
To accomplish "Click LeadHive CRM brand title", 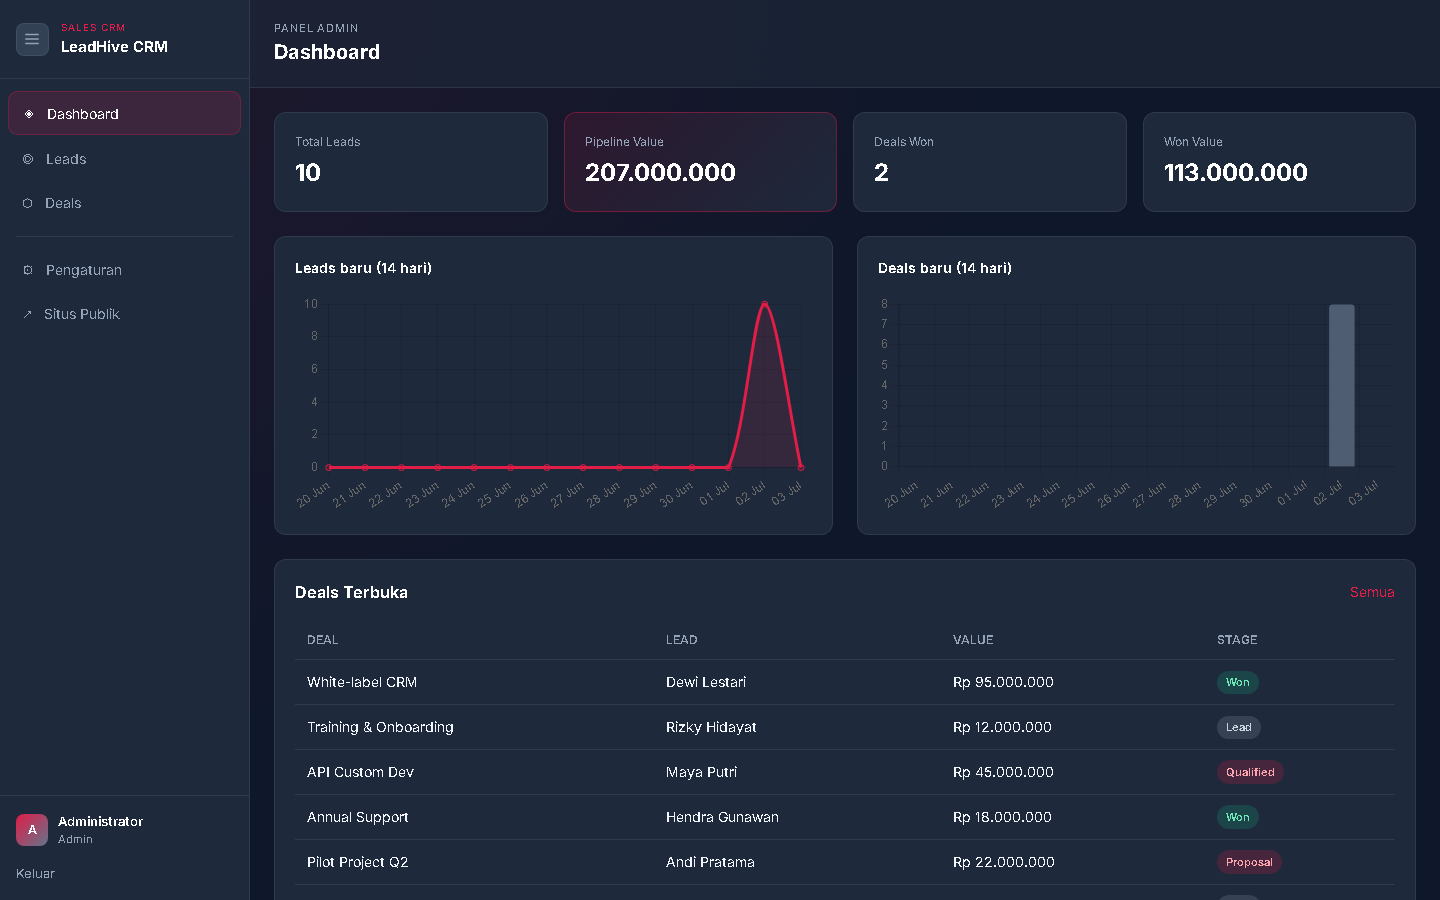I will coord(114,47).
